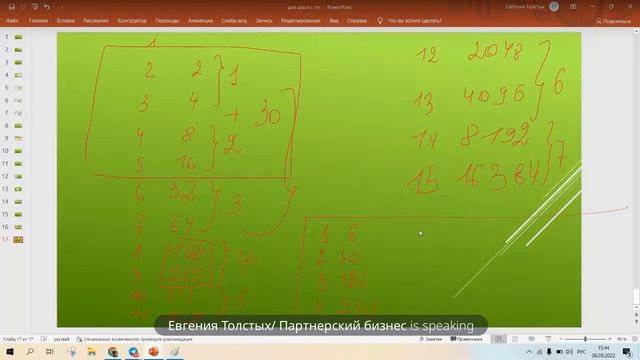640x360 pixels.
Task: Click zoom in plus button
Action: pyautogui.click(x=609, y=339)
